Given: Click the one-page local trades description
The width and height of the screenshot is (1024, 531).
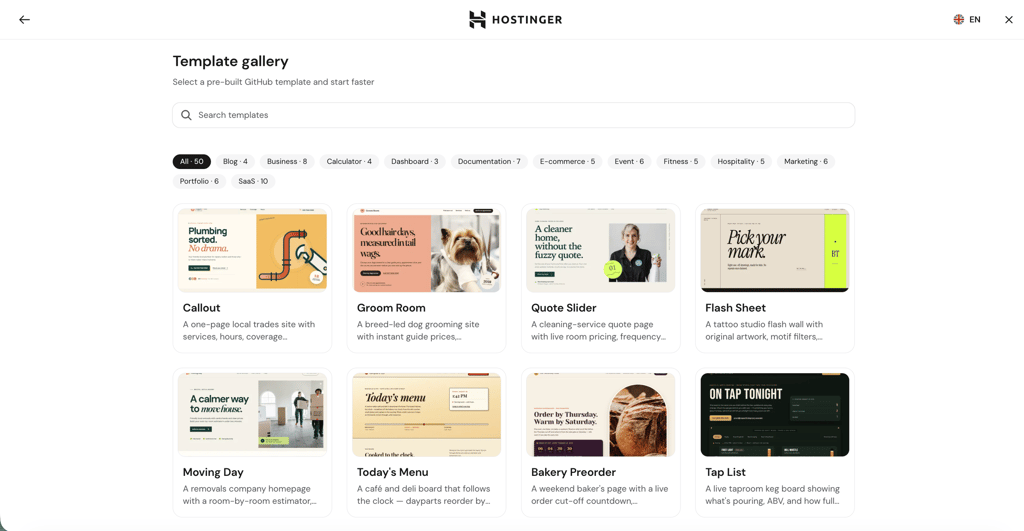Looking at the screenshot, I should click(249, 330).
